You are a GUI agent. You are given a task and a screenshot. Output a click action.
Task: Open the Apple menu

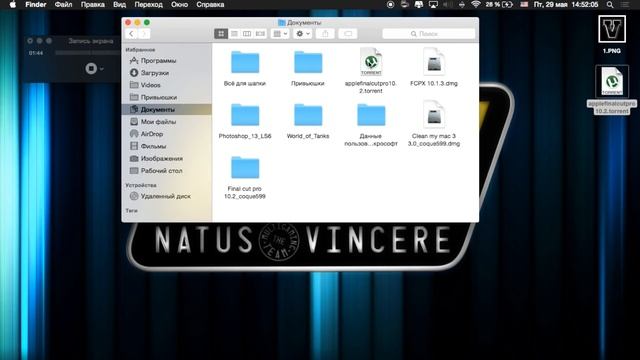pos(13,4)
